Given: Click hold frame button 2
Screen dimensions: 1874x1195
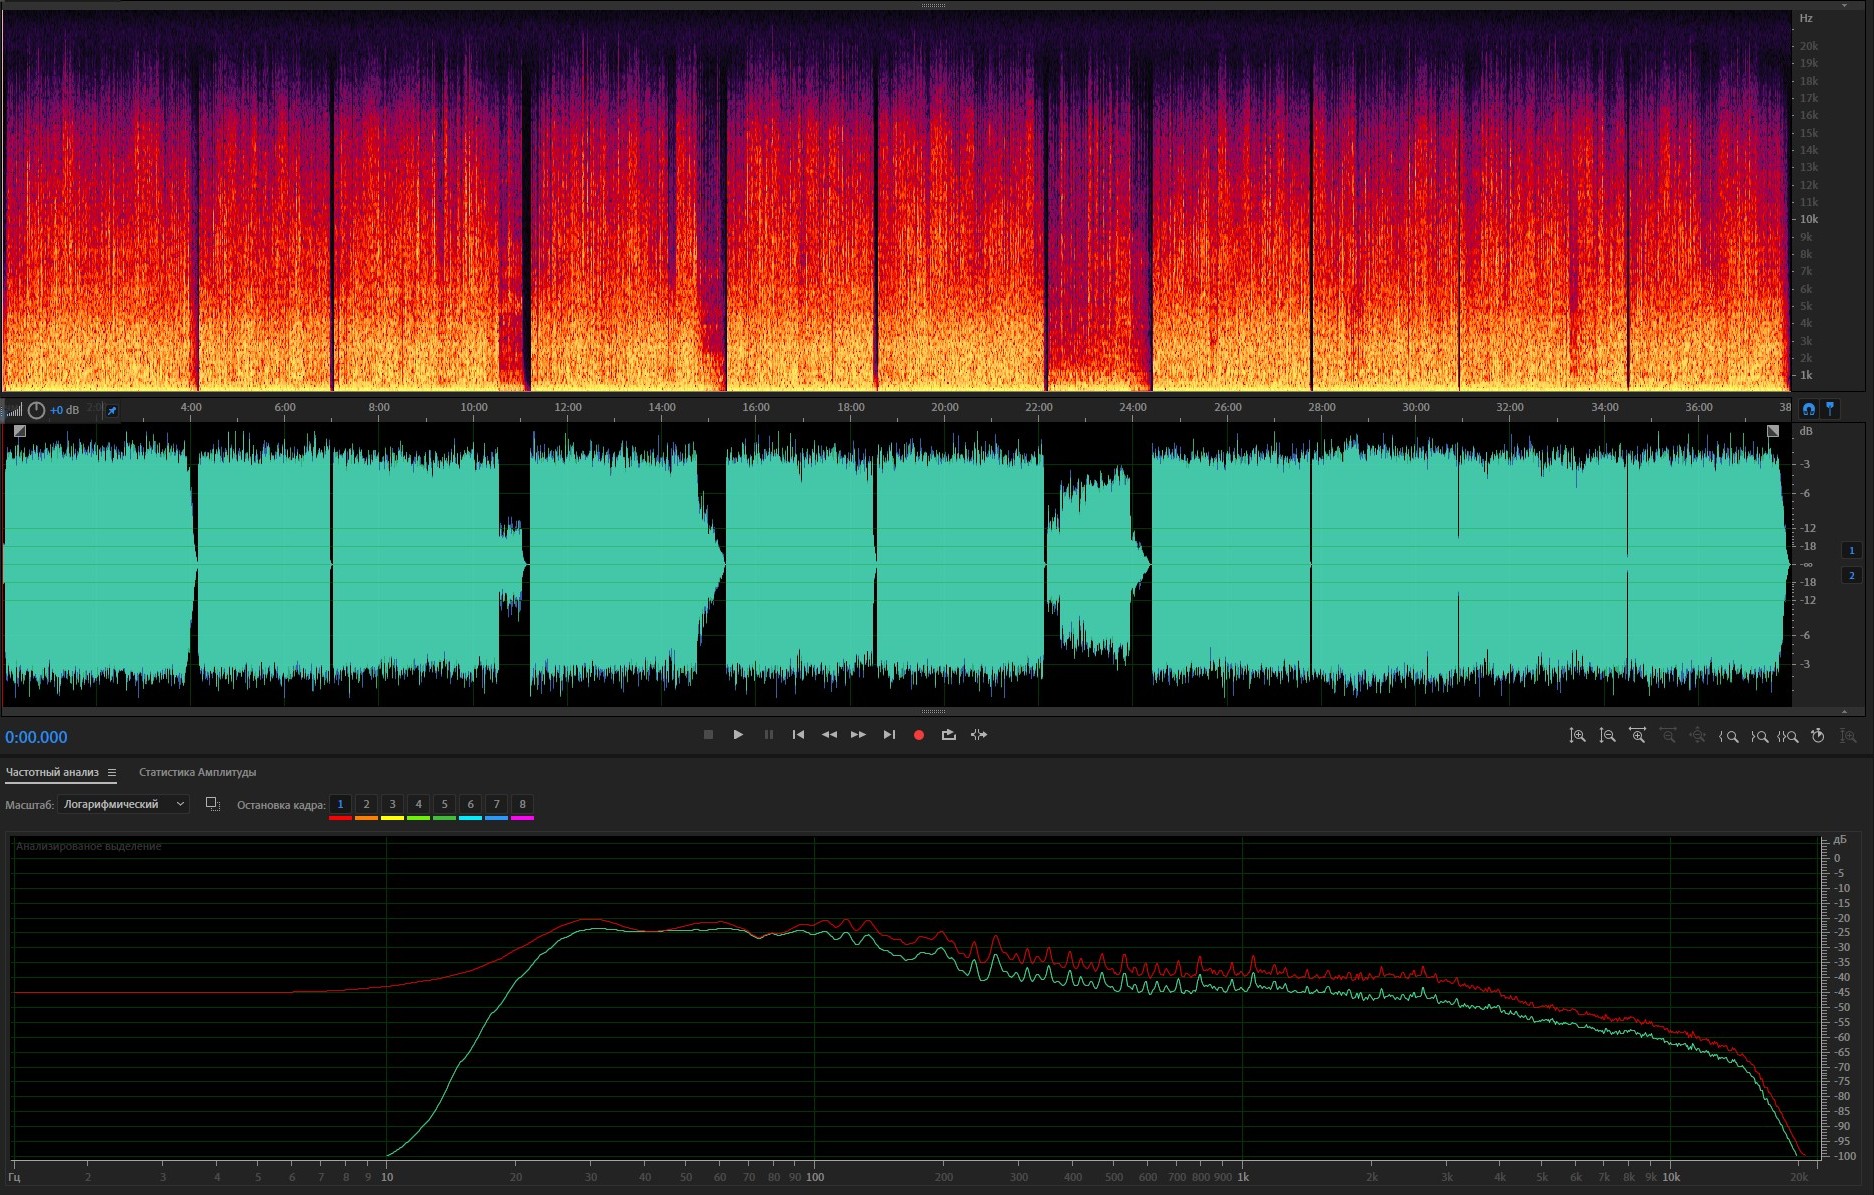Looking at the screenshot, I should (366, 805).
